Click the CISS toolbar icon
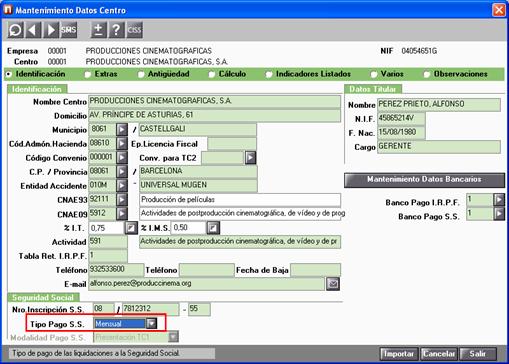Screen dimensions: 509x364 click(x=134, y=30)
